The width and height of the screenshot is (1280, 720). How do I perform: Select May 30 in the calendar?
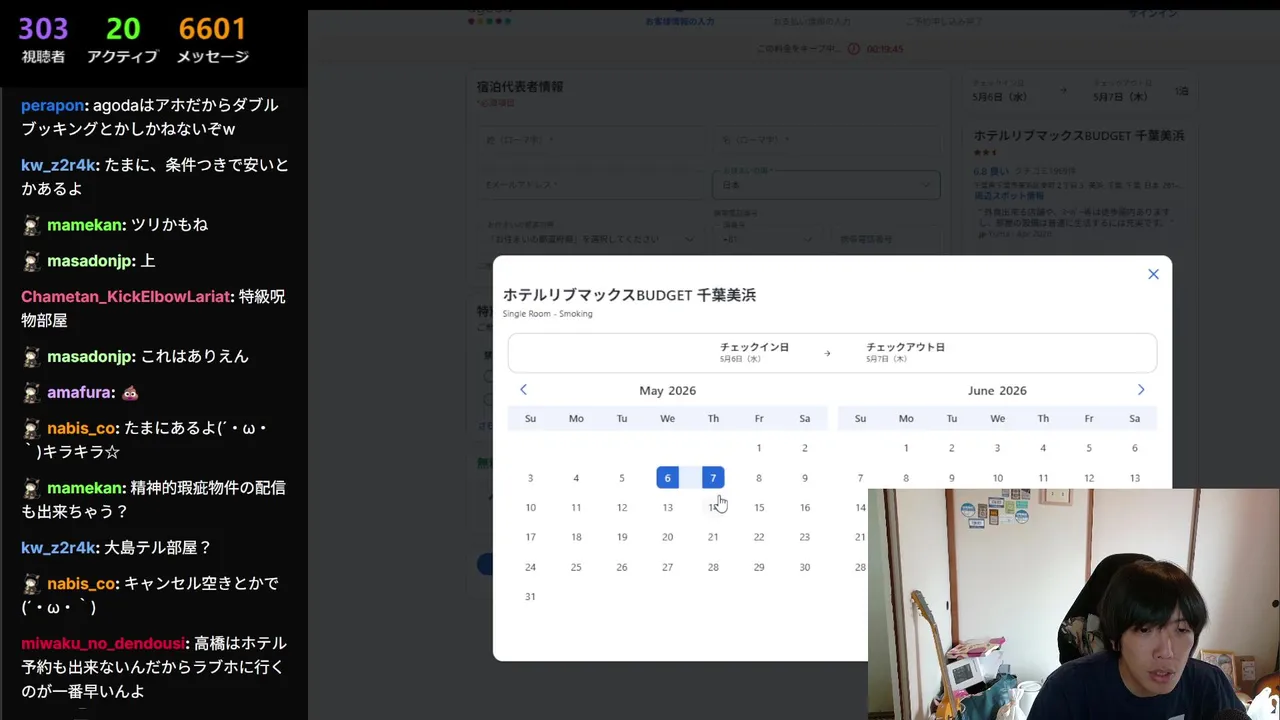coord(805,567)
